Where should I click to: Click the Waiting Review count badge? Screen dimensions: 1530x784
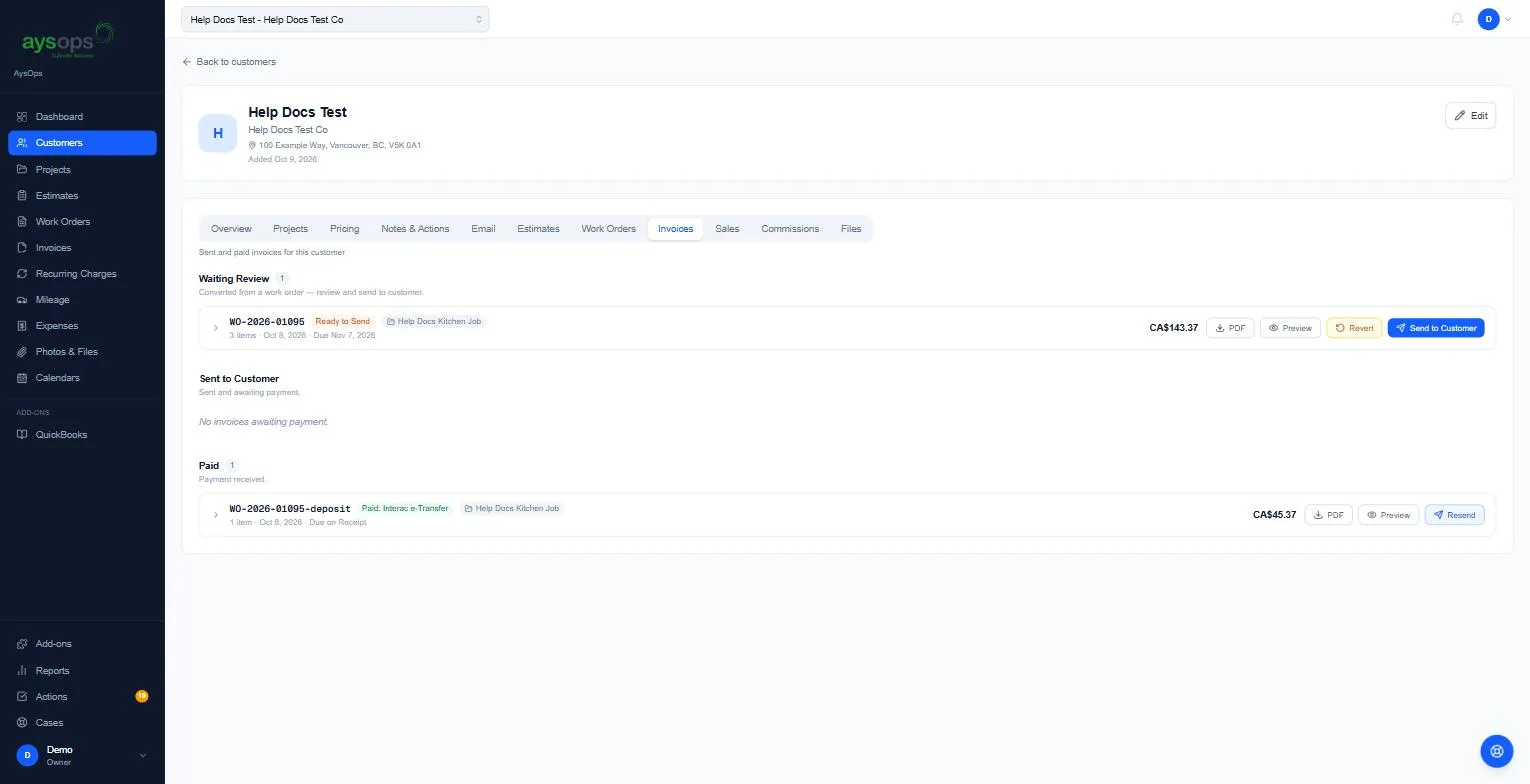(x=282, y=279)
